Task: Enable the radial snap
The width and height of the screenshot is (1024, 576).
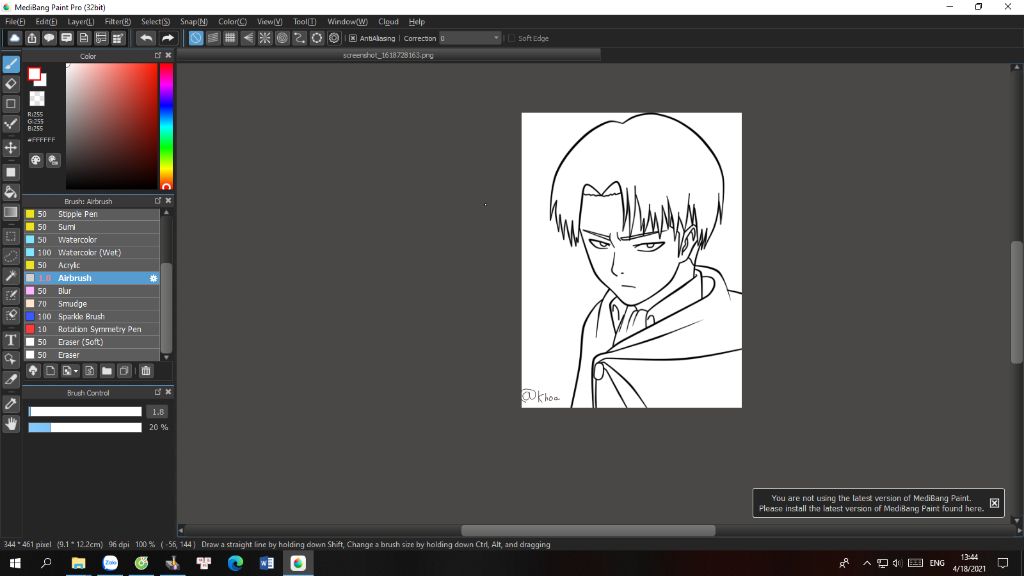Action: [264, 38]
